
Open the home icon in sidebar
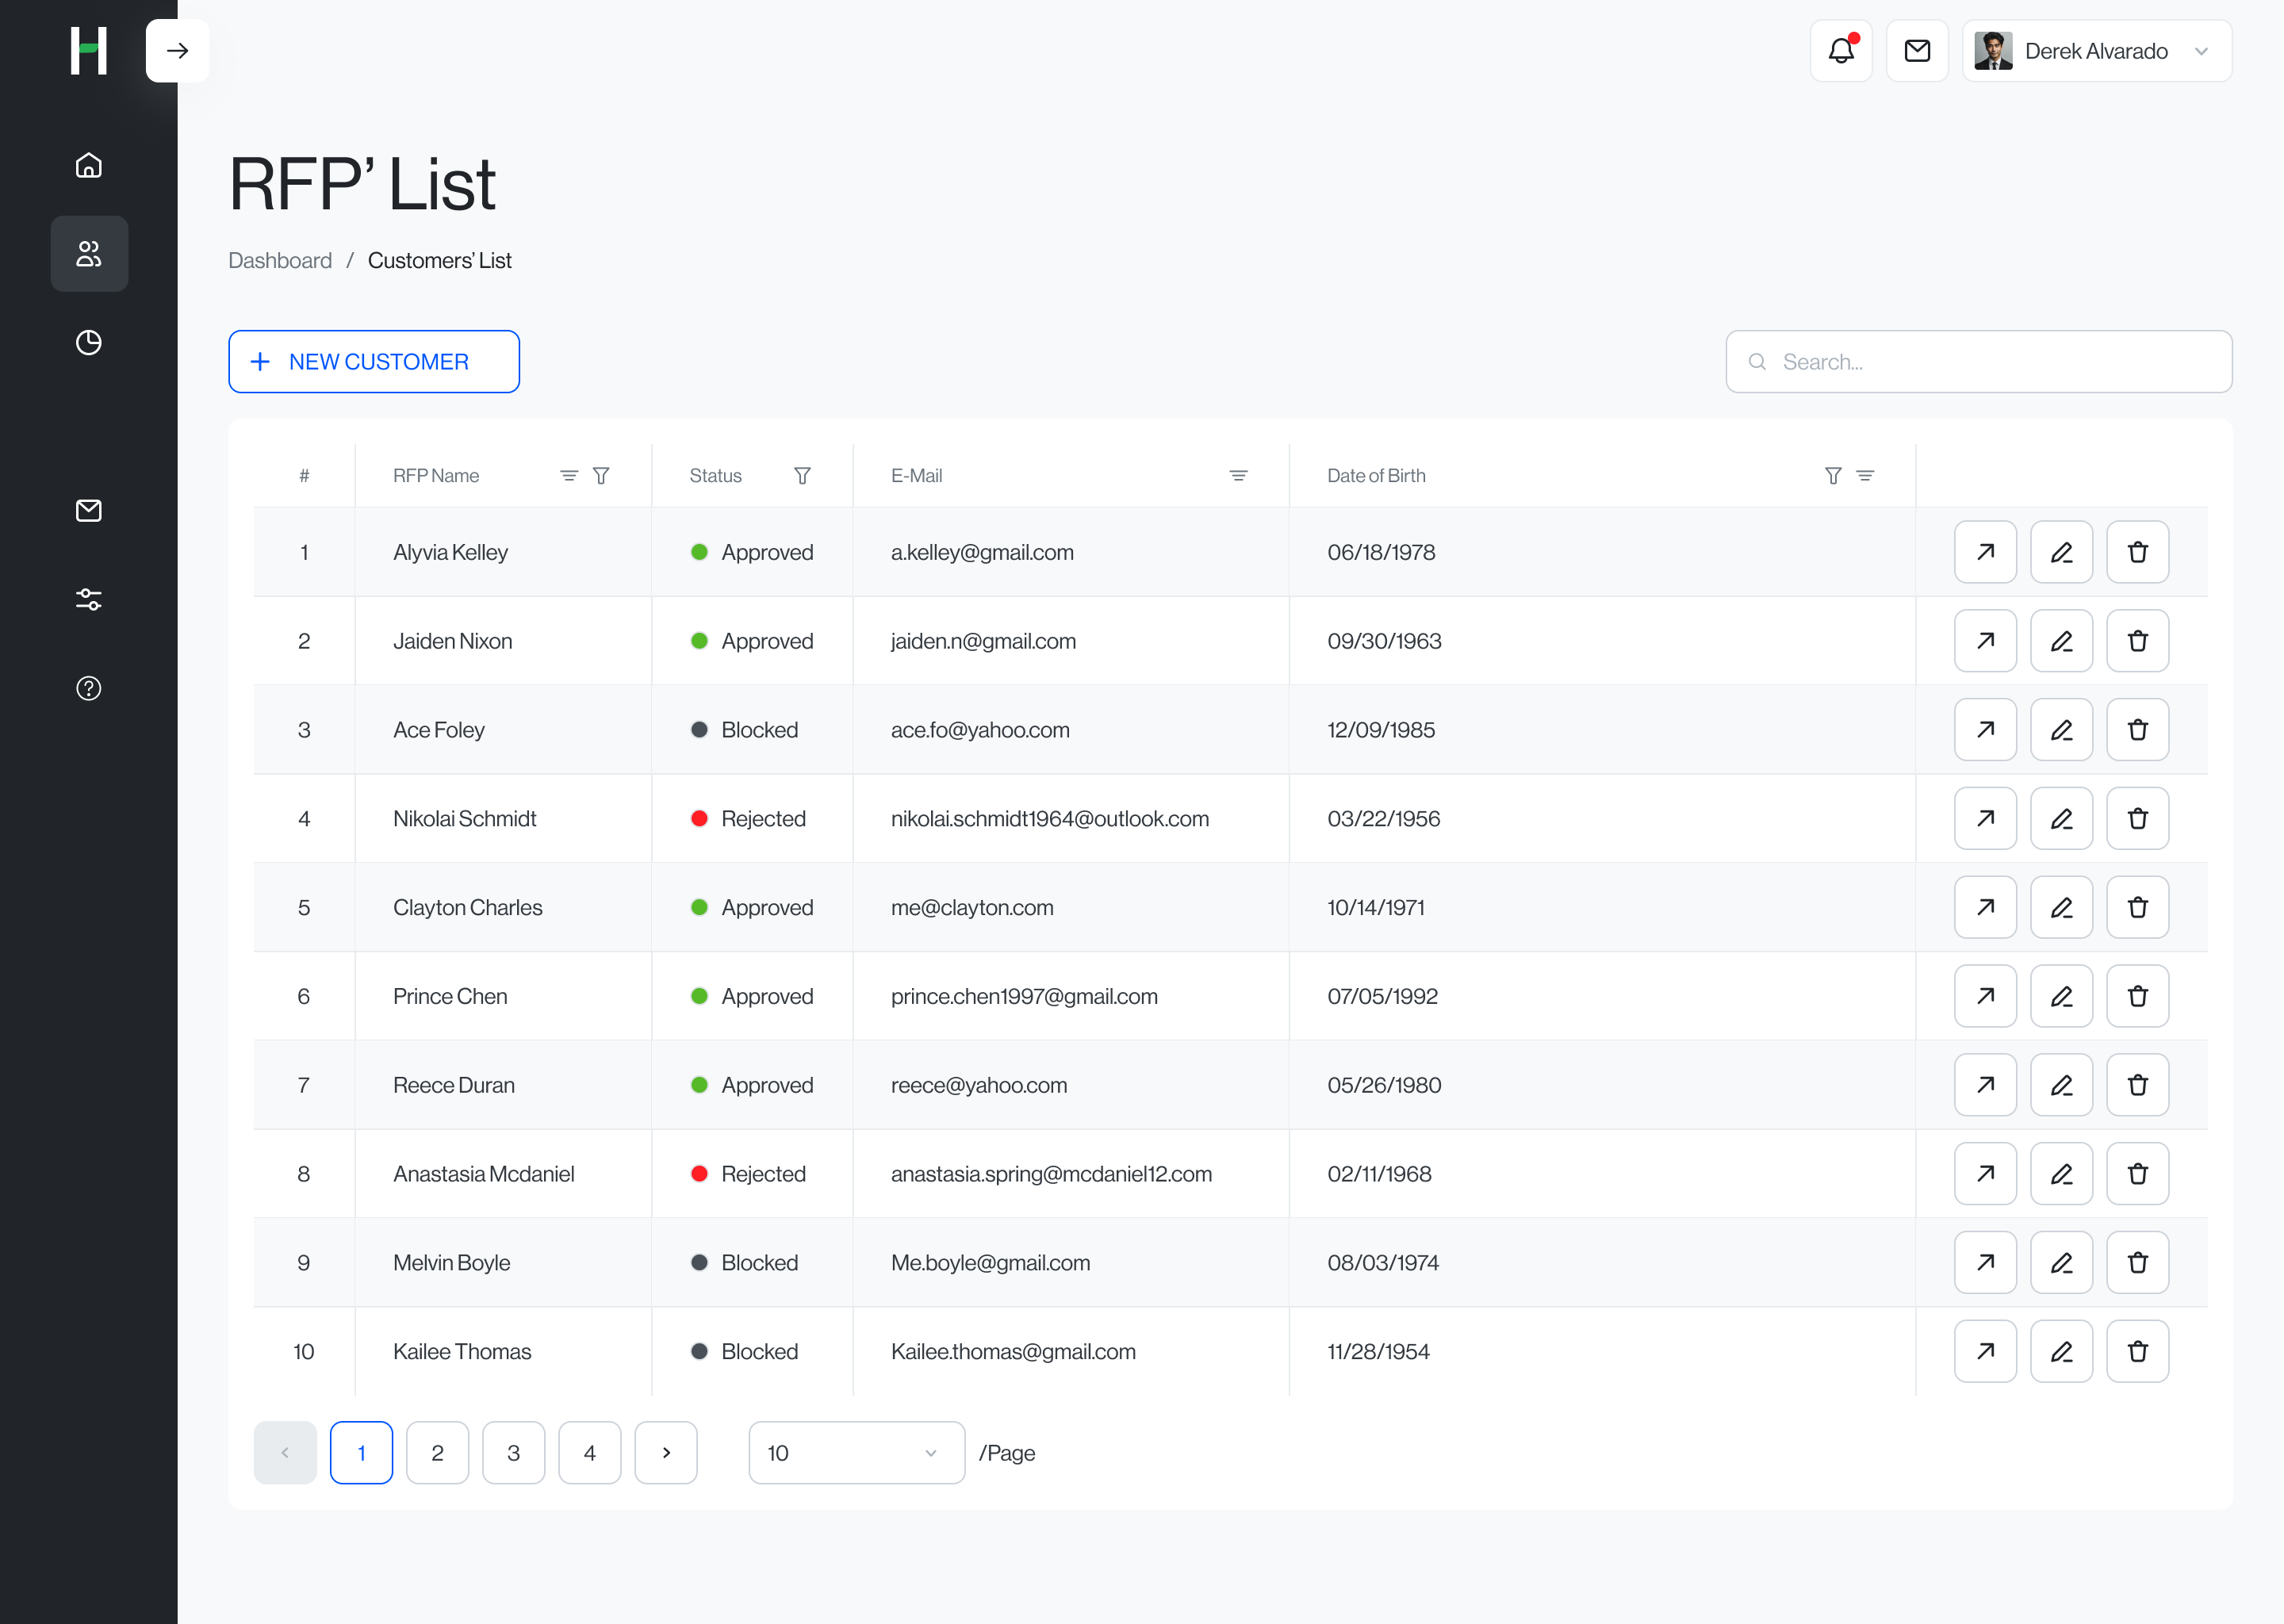(x=89, y=165)
